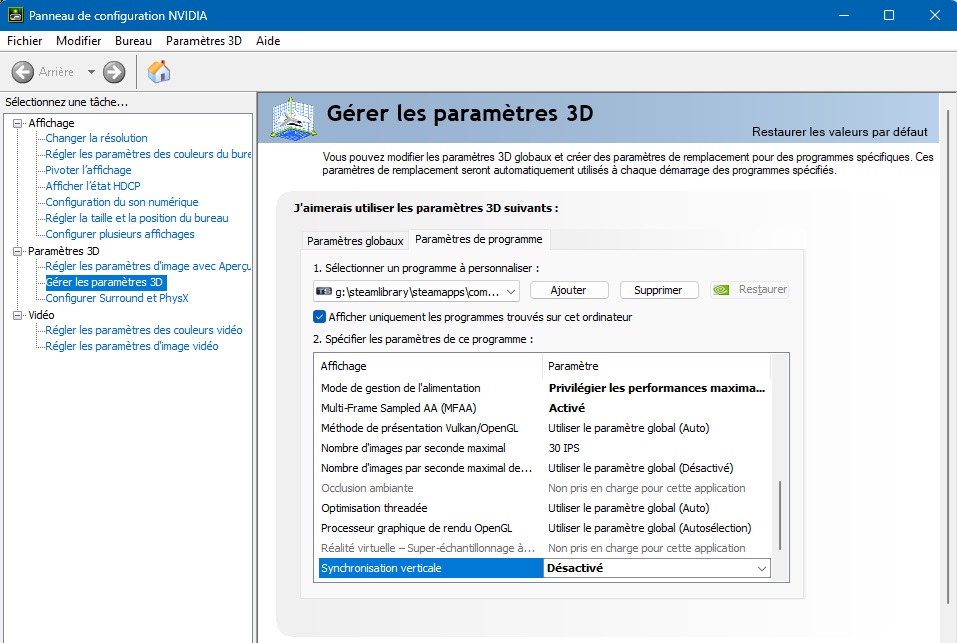This screenshot has width=957, height=643.
Task: Select Multi-Frame Sampled AA (MFAA) row
Action: [544, 408]
